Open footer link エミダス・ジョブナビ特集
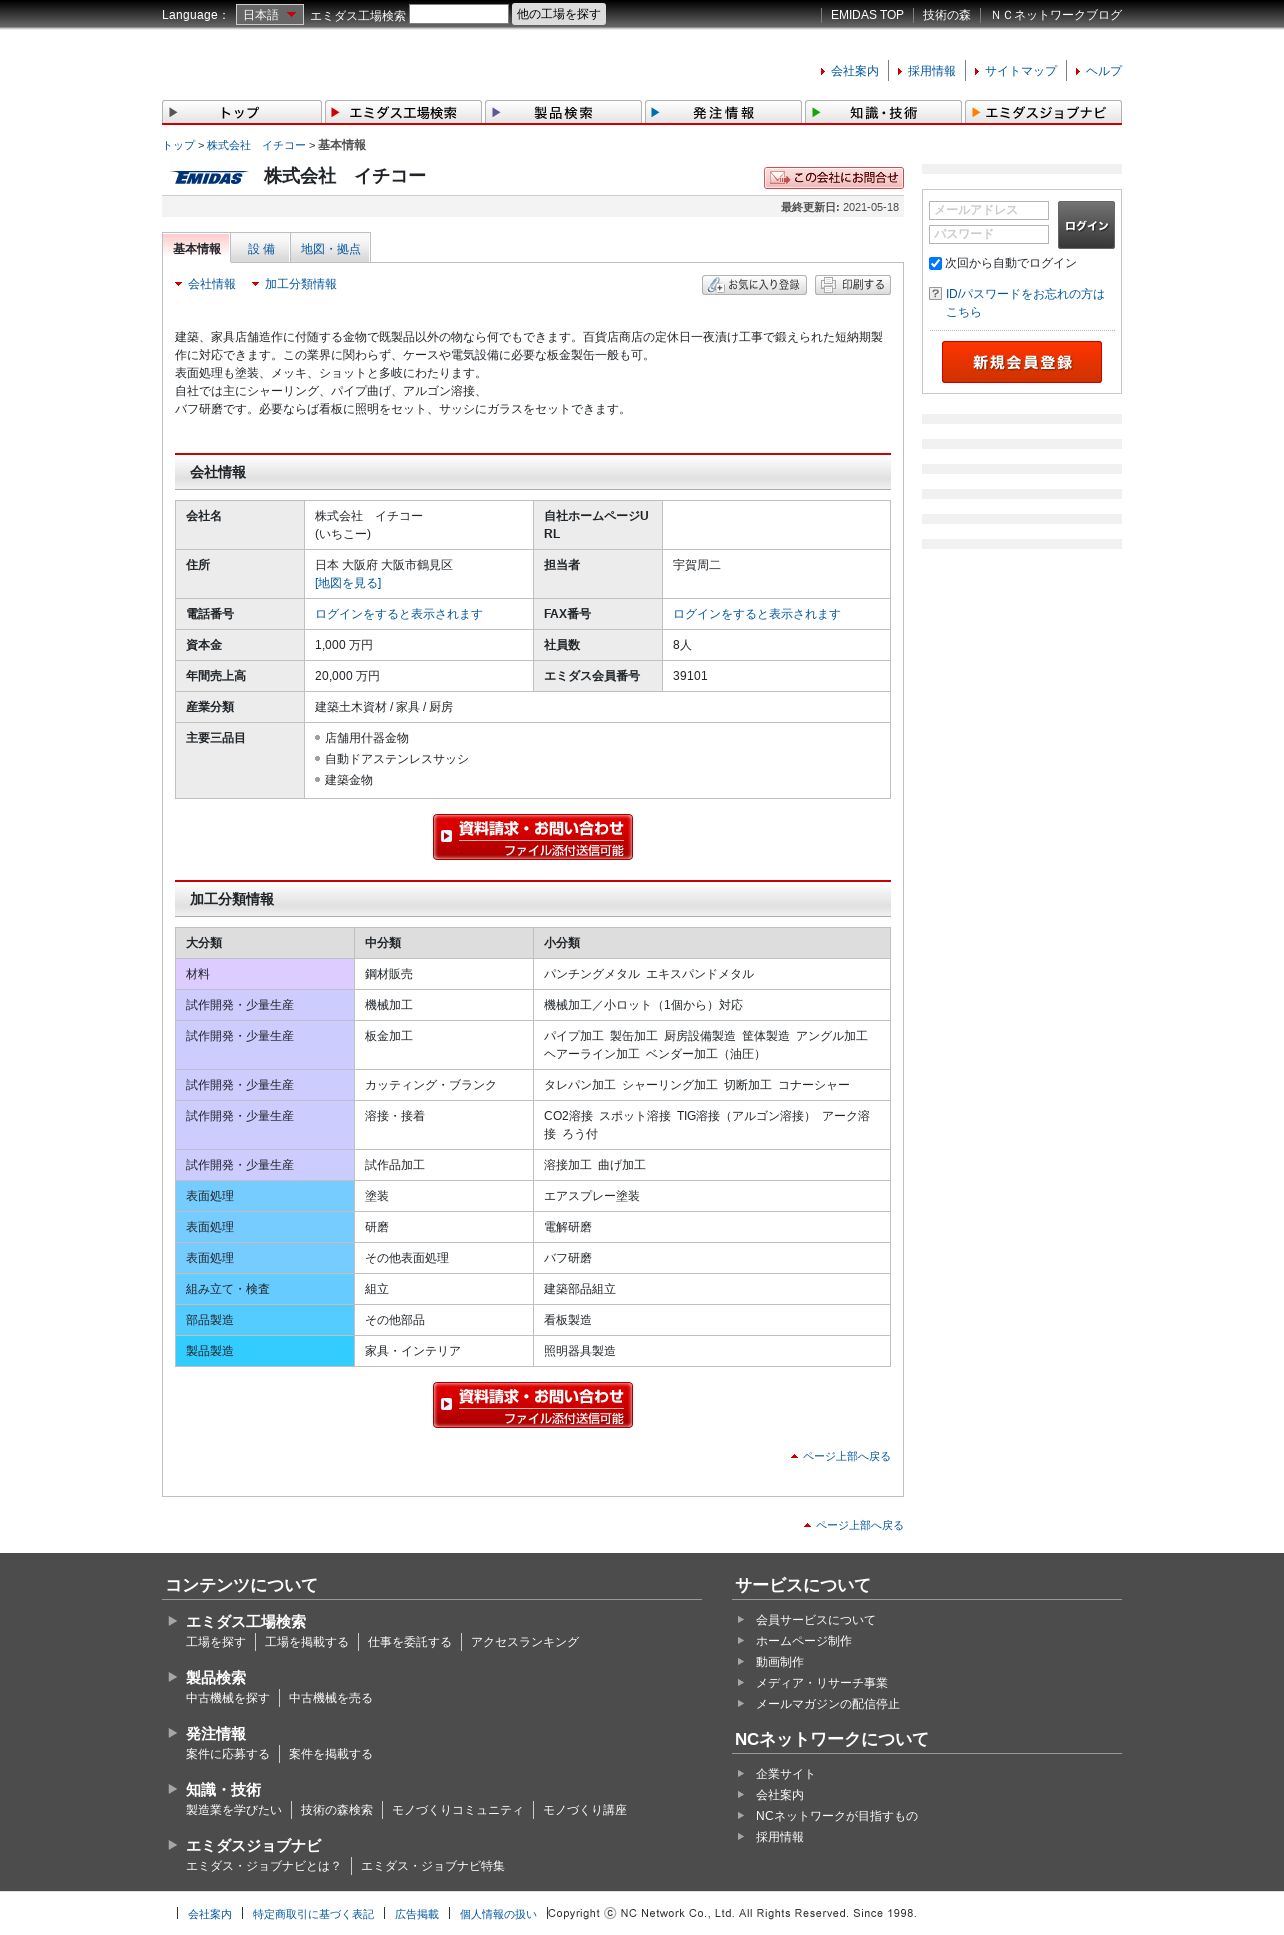 433,1866
